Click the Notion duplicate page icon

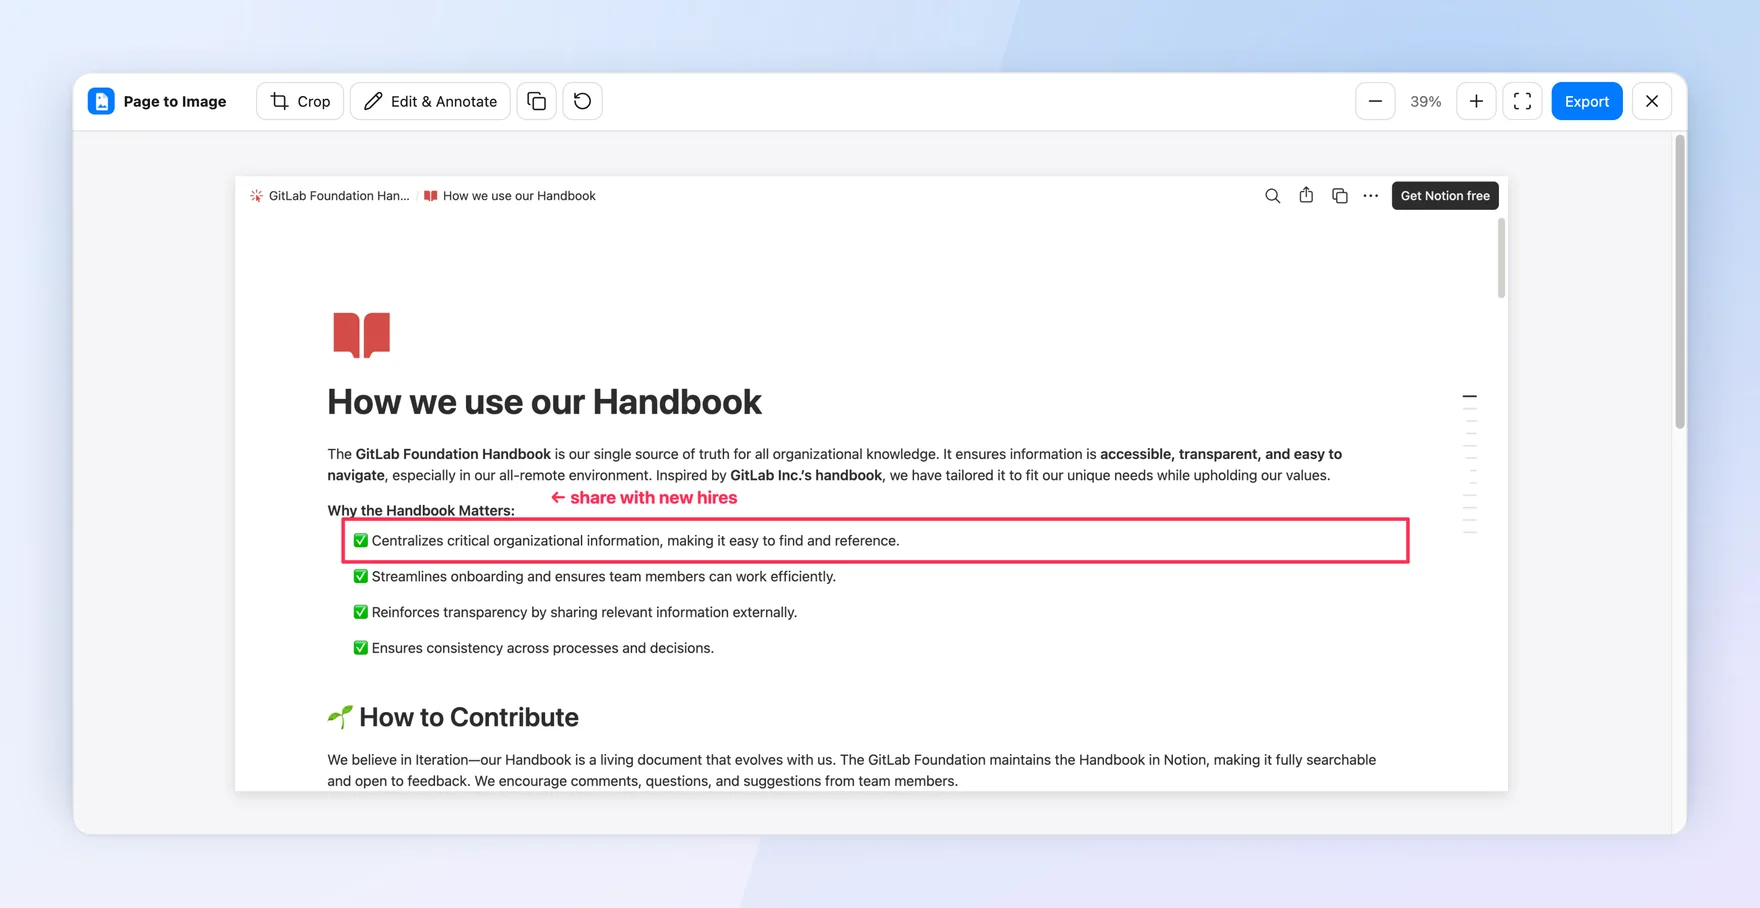[1339, 196]
